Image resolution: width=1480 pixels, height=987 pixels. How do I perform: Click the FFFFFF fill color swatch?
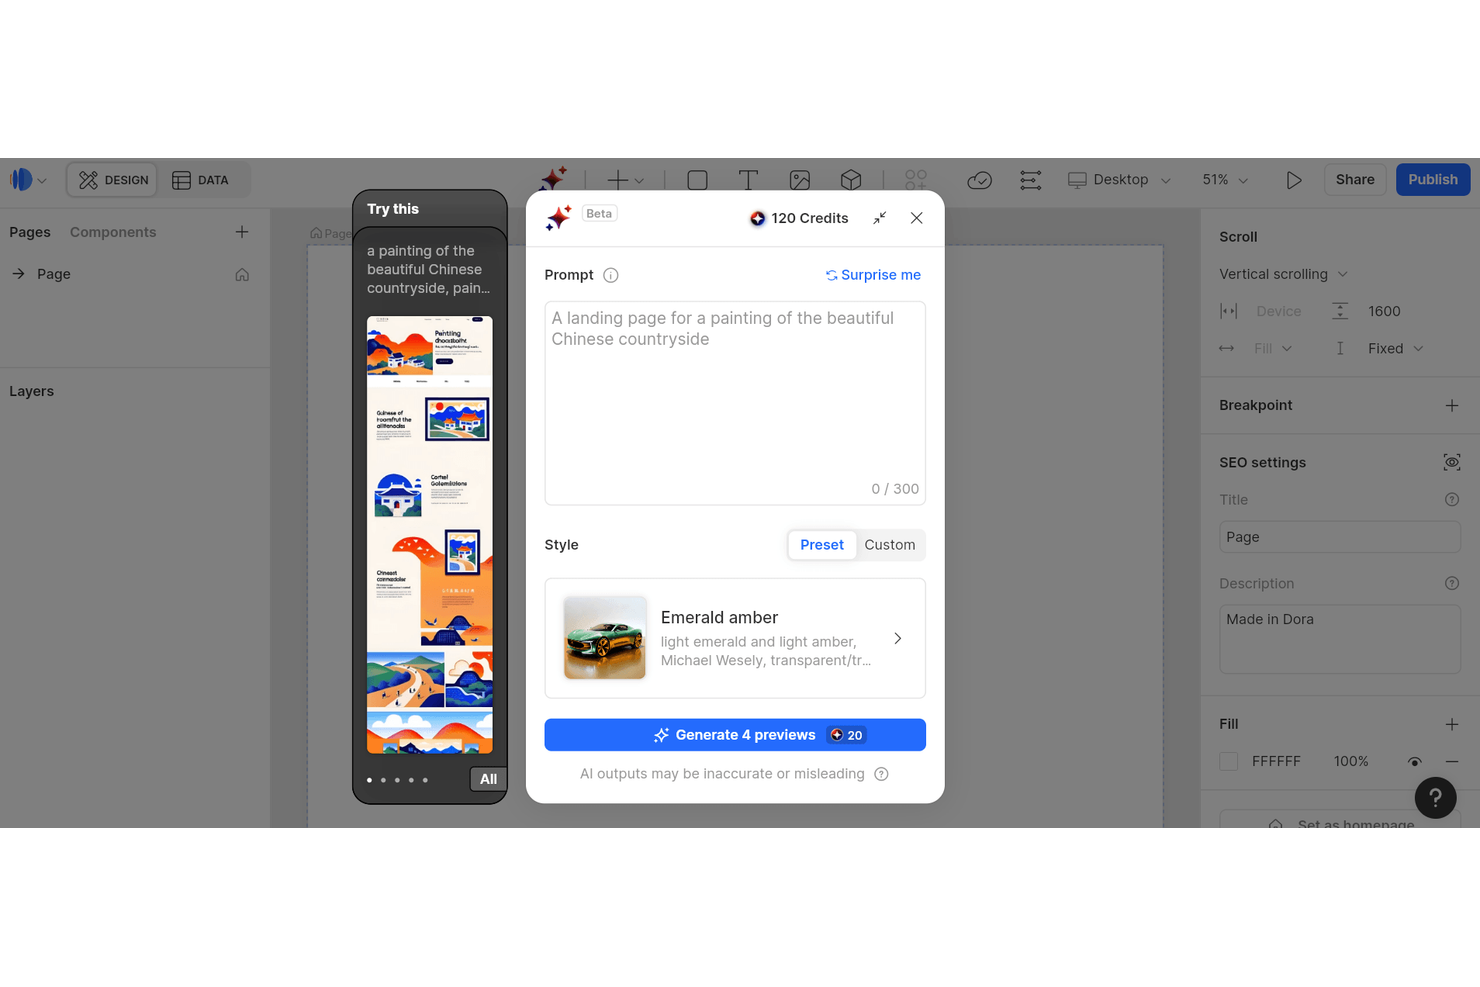tap(1228, 761)
